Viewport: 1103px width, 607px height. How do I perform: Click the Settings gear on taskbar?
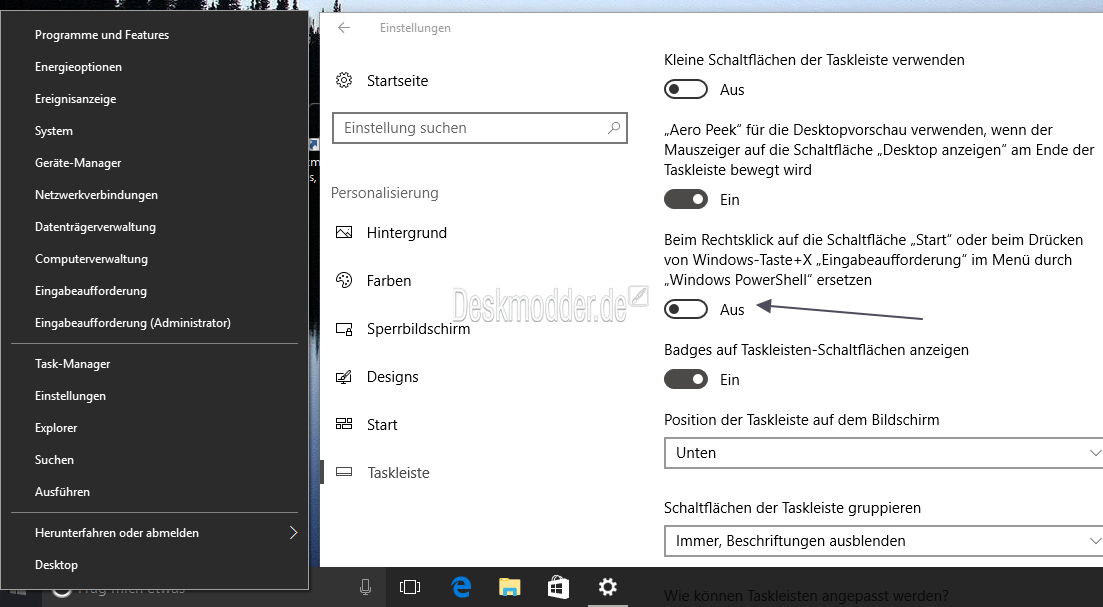607,587
